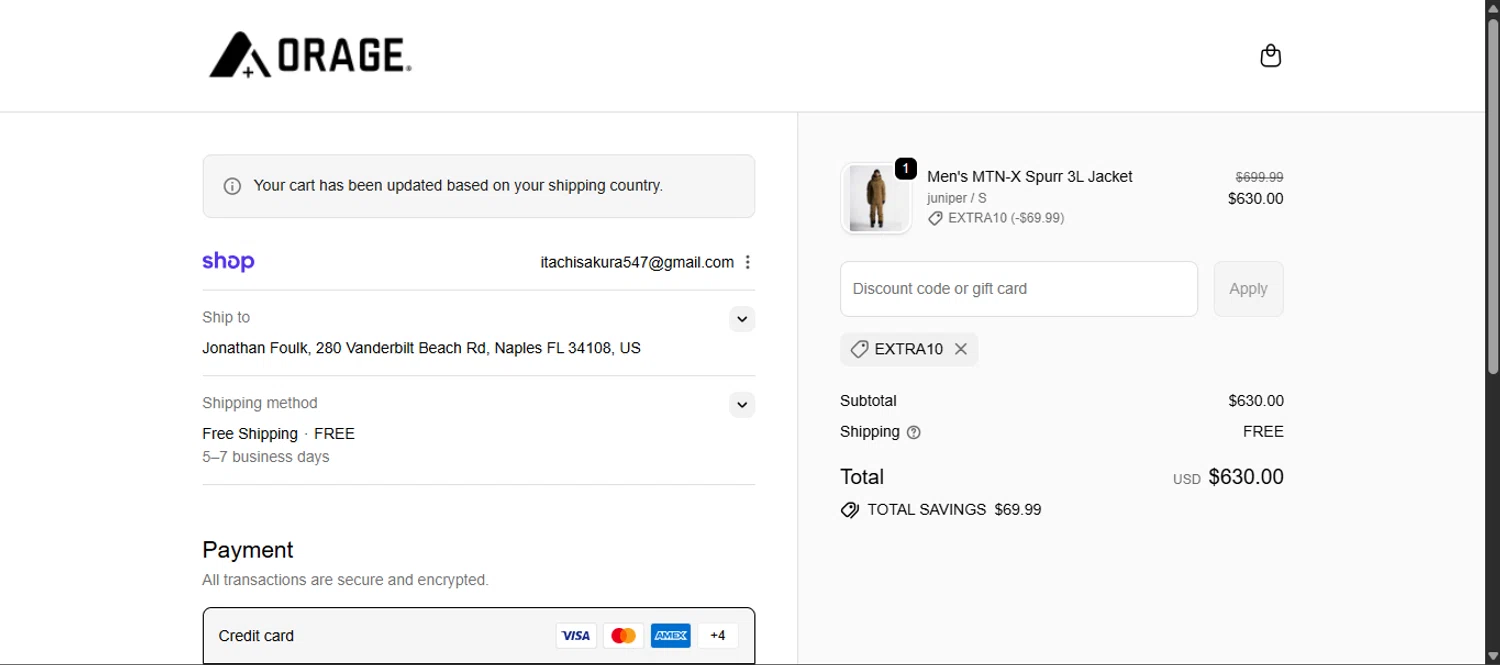Click the juniper / S variant text
Screen dimensions: 1500x665
coord(957,198)
